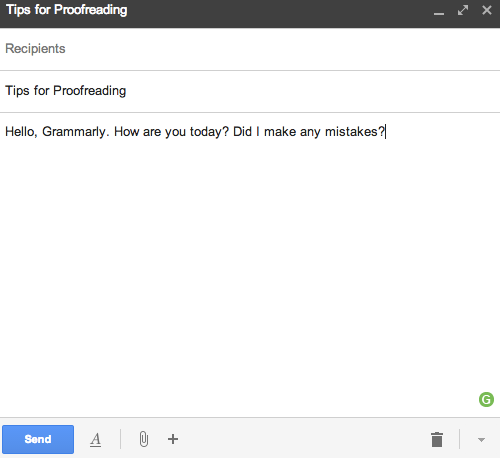Image resolution: width=500 pixels, height=458 pixels.
Task: Click the blue Send button
Action: pos(38,439)
